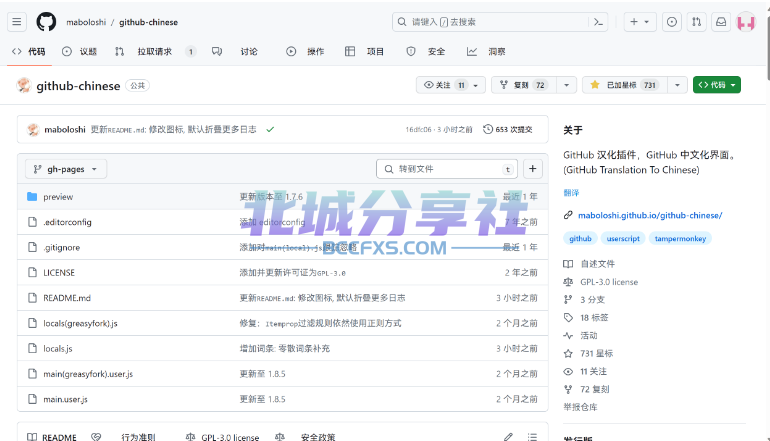Select the userscript topic tag
This screenshot has width=770, height=441.
pos(623,238)
